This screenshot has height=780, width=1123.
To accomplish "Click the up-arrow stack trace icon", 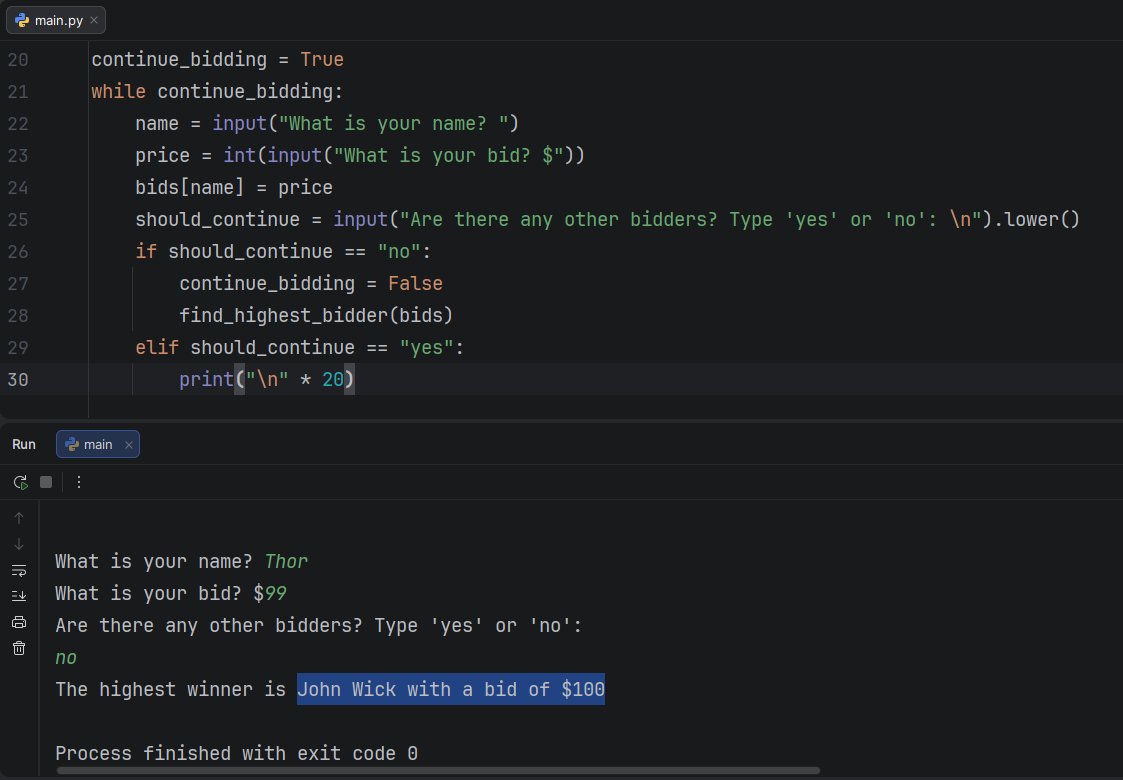I will click(19, 518).
